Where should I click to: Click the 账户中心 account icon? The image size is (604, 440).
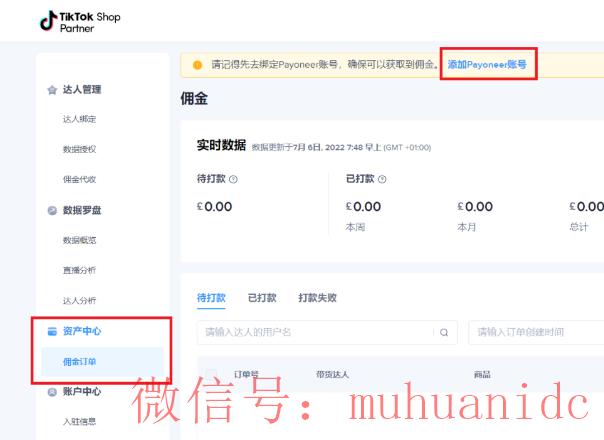52,392
